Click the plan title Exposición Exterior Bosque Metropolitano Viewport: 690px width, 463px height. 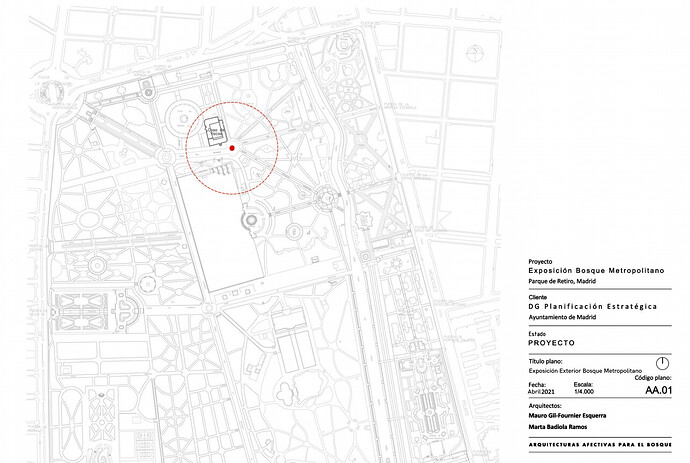[585, 371]
